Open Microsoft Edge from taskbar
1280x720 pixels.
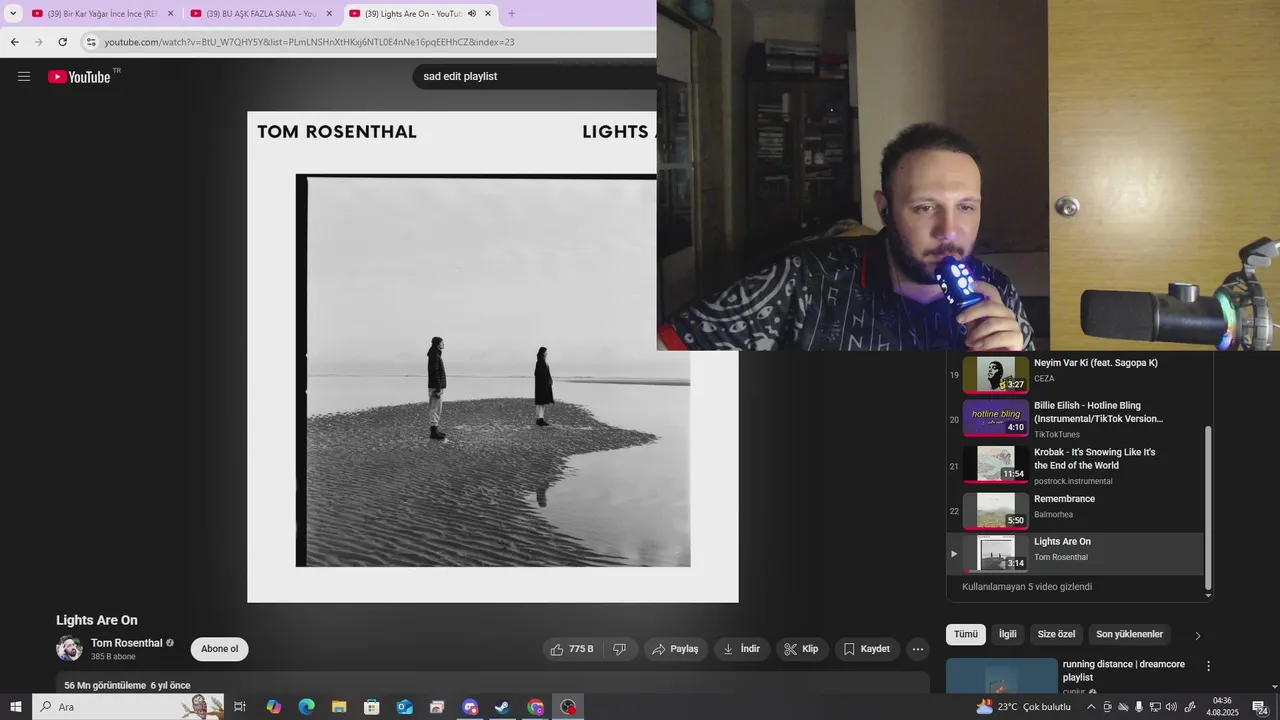[x=307, y=707]
